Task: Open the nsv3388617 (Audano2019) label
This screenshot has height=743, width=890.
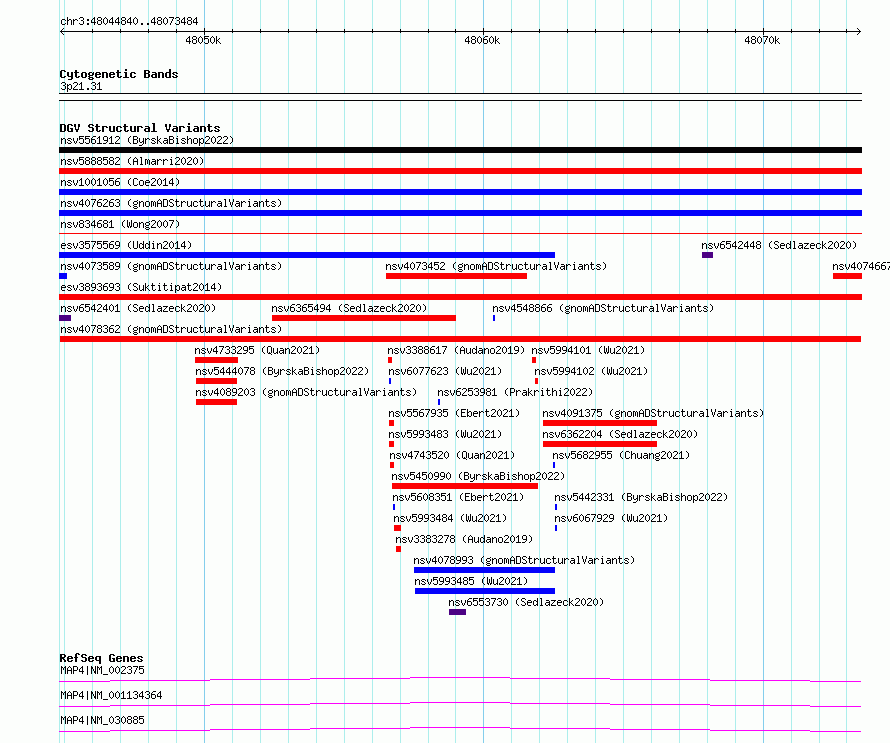Action: pos(456,350)
